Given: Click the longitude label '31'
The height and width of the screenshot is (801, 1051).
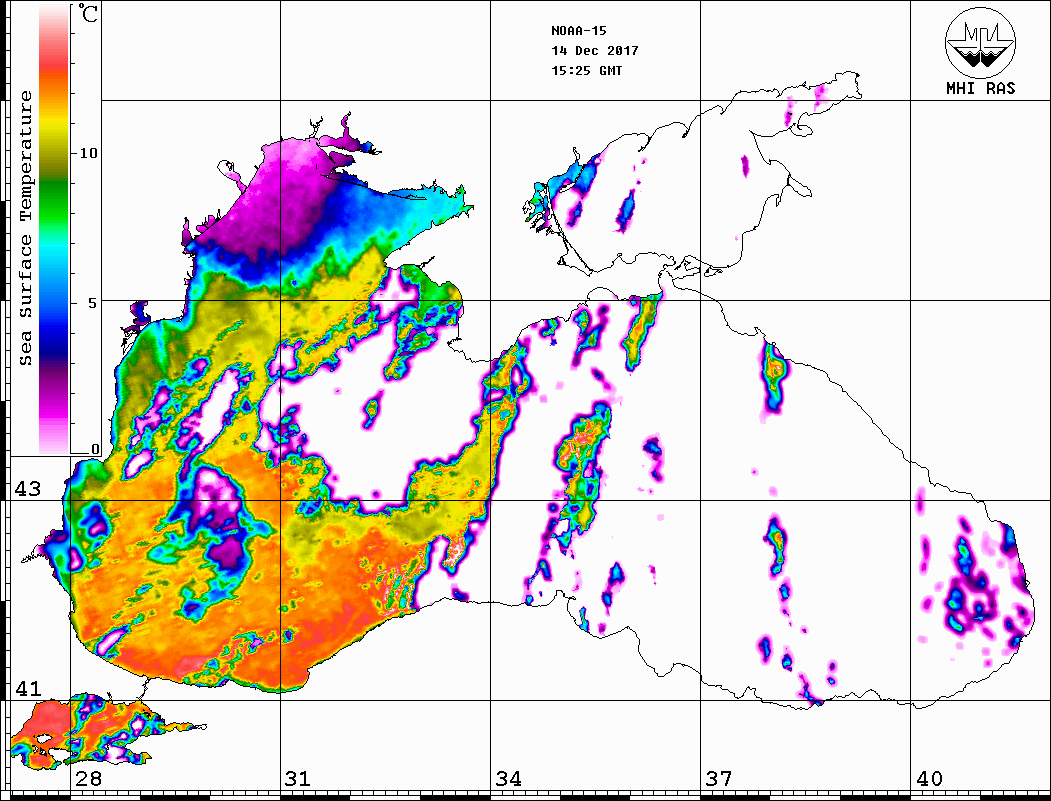Looking at the screenshot, I should pyautogui.click(x=298, y=778).
